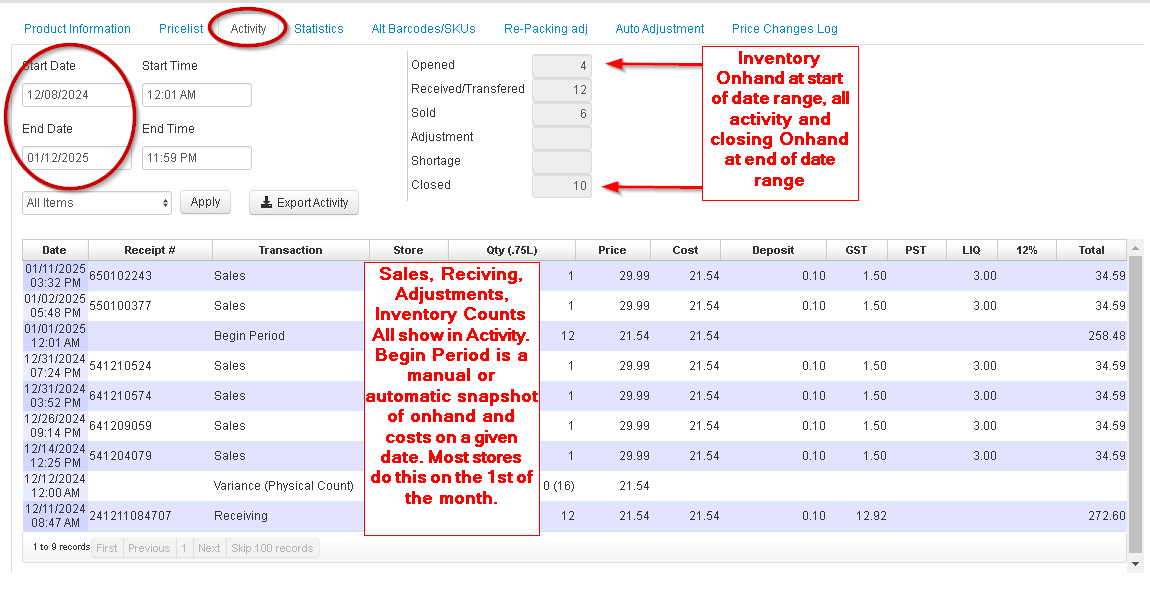Click the Apply button
Image resolution: width=1150 pixels, height=604 pixels.
click(205, 202)
